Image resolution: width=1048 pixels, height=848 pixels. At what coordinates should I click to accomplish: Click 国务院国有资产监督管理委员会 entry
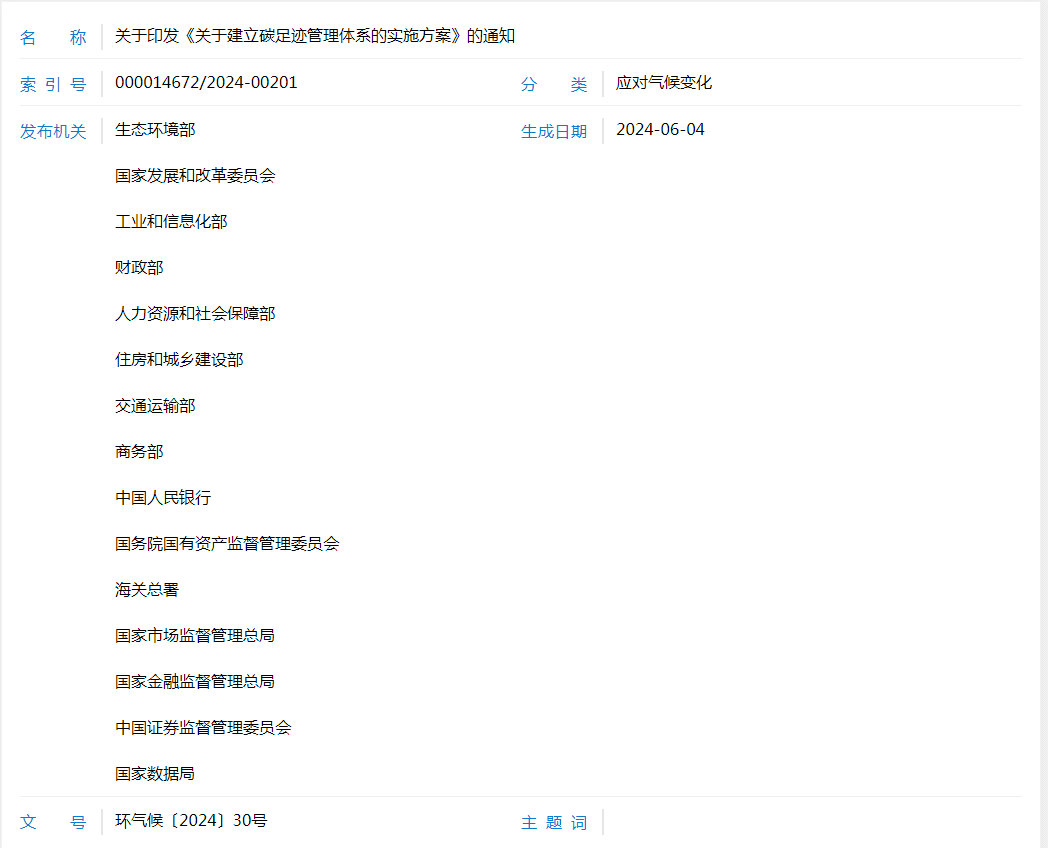[x=227, y=544]
